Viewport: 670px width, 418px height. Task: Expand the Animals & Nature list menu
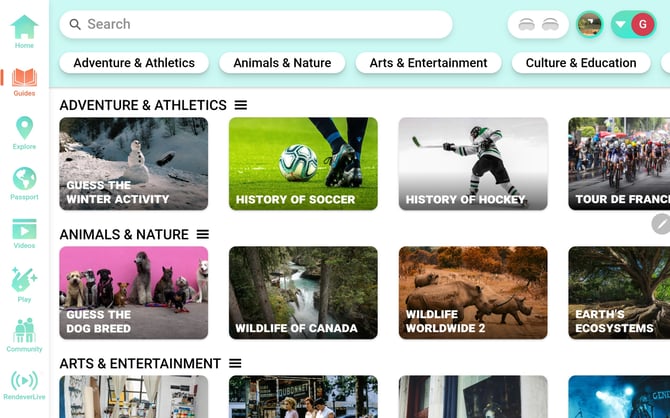(x=203, y=234)
